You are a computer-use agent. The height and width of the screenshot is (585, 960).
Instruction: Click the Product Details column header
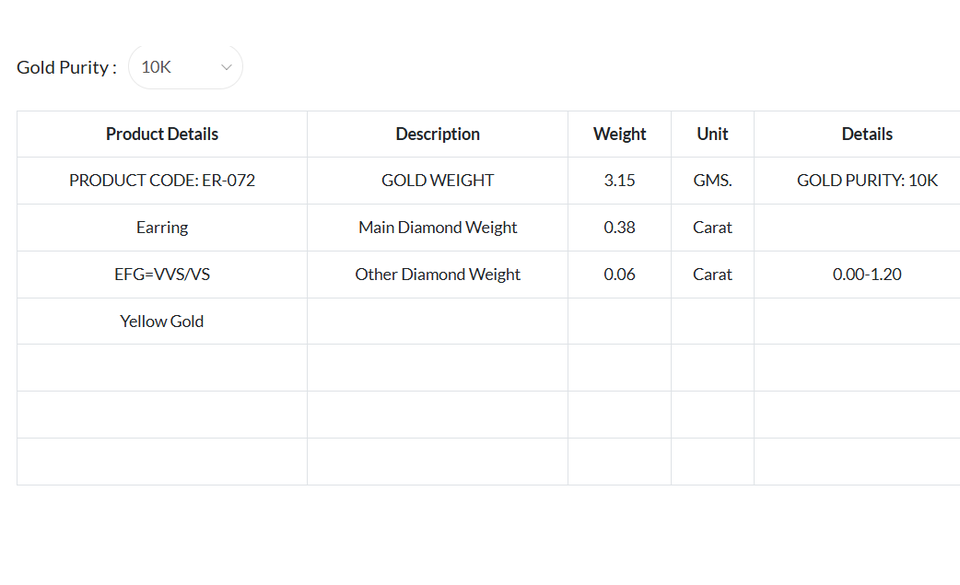(x=162, y=134)
